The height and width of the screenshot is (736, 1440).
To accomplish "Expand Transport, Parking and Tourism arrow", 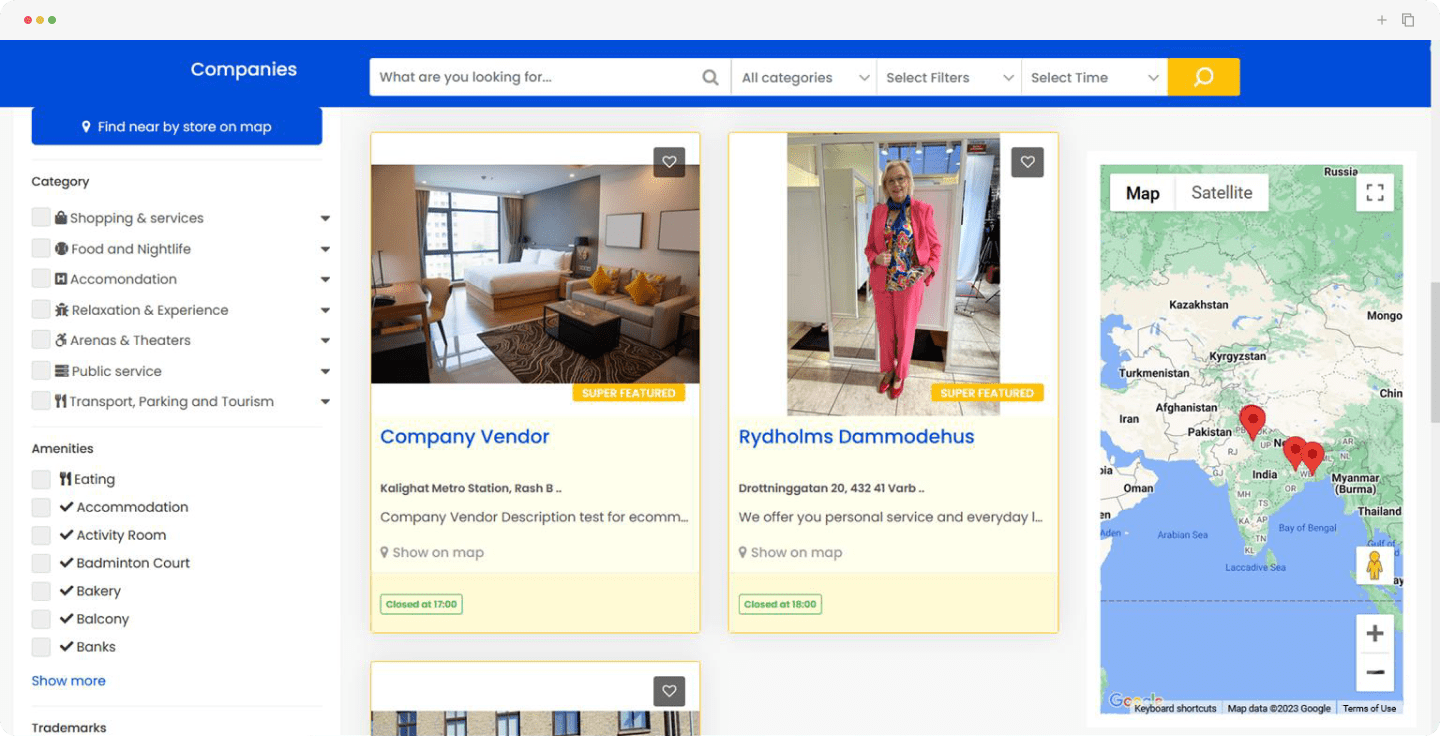I will click(x=325, y=401).
